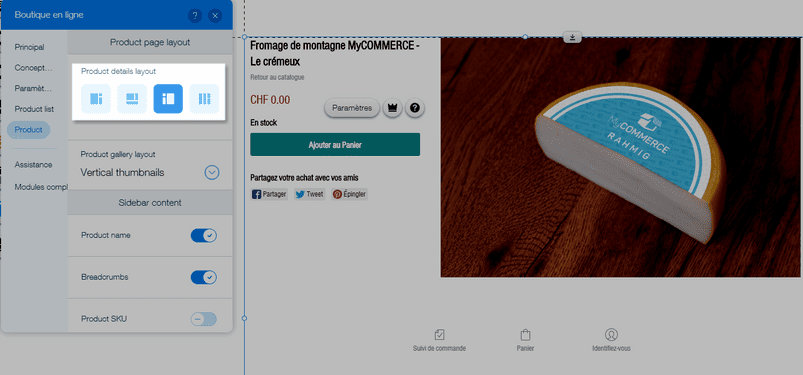Click the crown upgrade icon beside Paramètres
Image resolution: width=803 pixels, height=375 pixels.
pos(392,108)
